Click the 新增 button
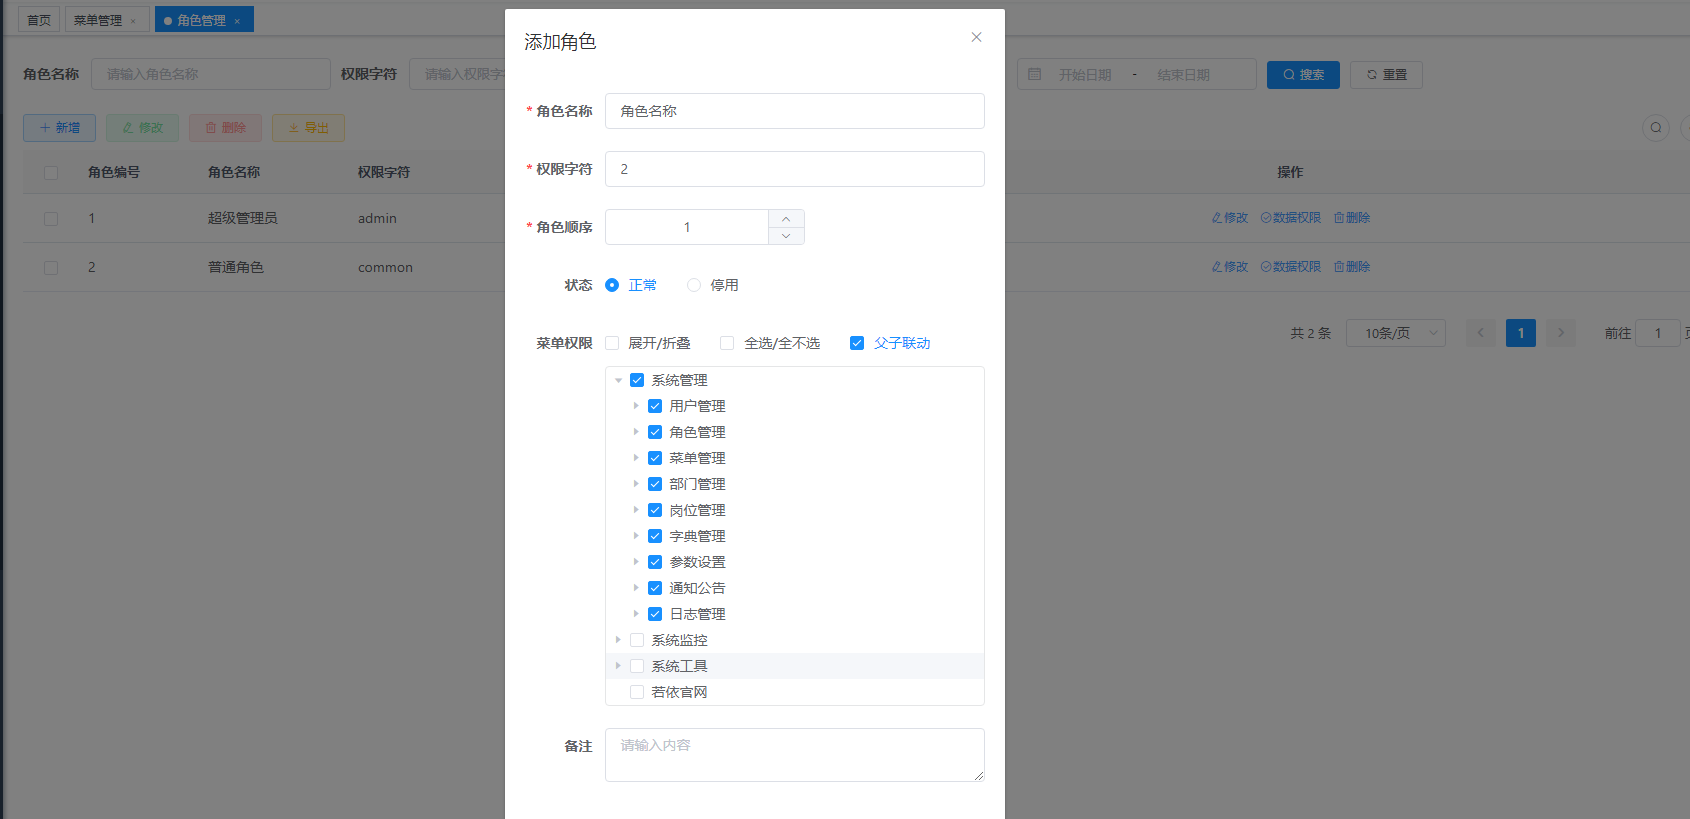The width and height of the screenshot is (1690, 819). pos(59,128)
